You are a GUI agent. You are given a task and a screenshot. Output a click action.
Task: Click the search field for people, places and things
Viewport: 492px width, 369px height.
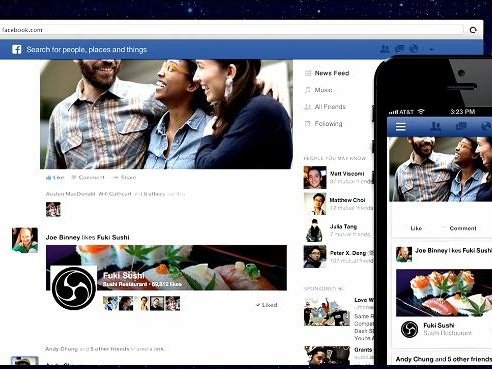pos(87,50)
